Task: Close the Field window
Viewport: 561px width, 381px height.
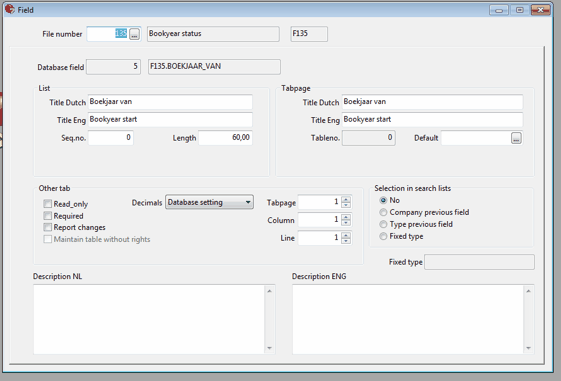Action: [541, 10]
